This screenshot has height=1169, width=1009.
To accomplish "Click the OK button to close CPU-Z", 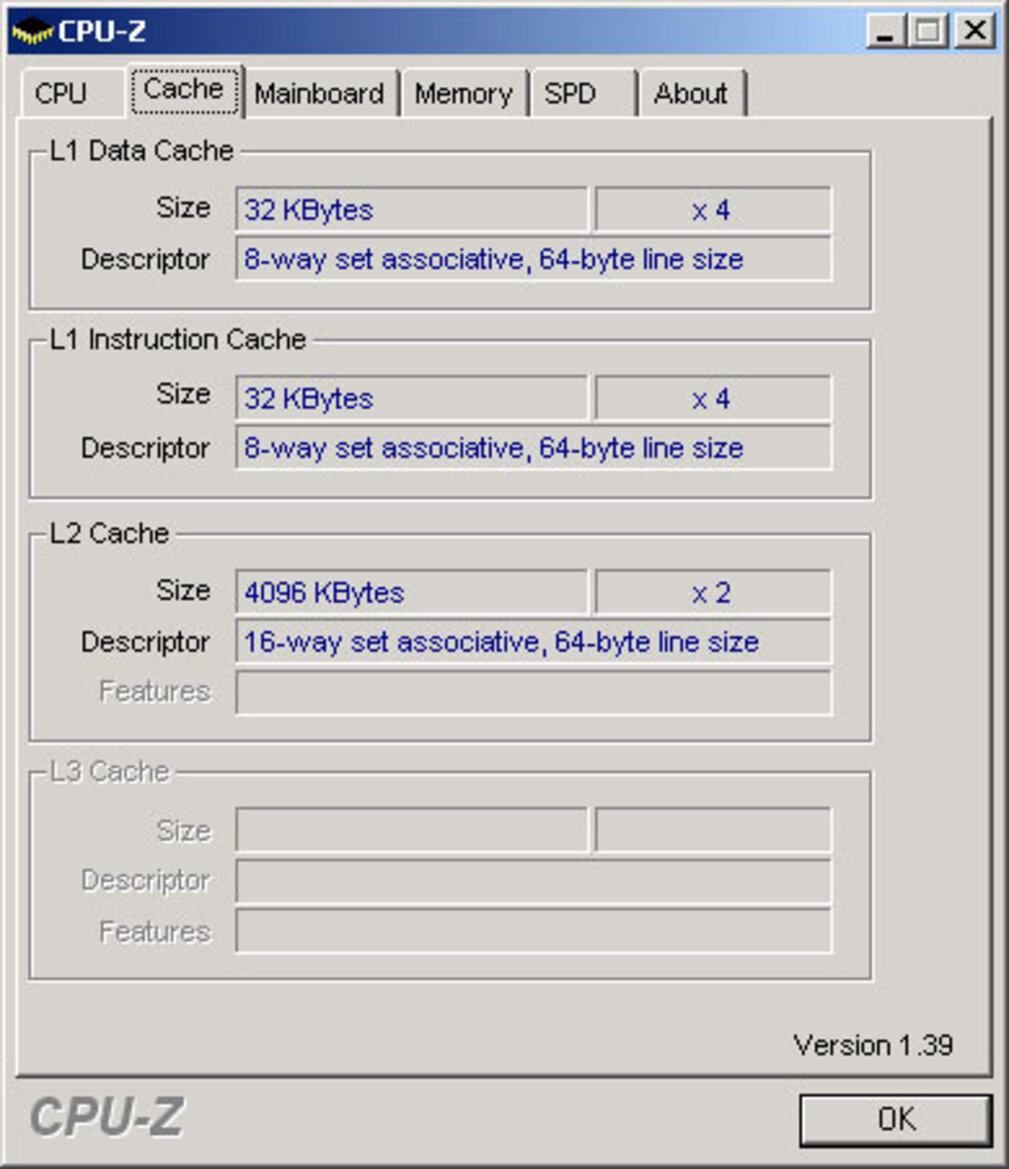I will click(897, 1119).
